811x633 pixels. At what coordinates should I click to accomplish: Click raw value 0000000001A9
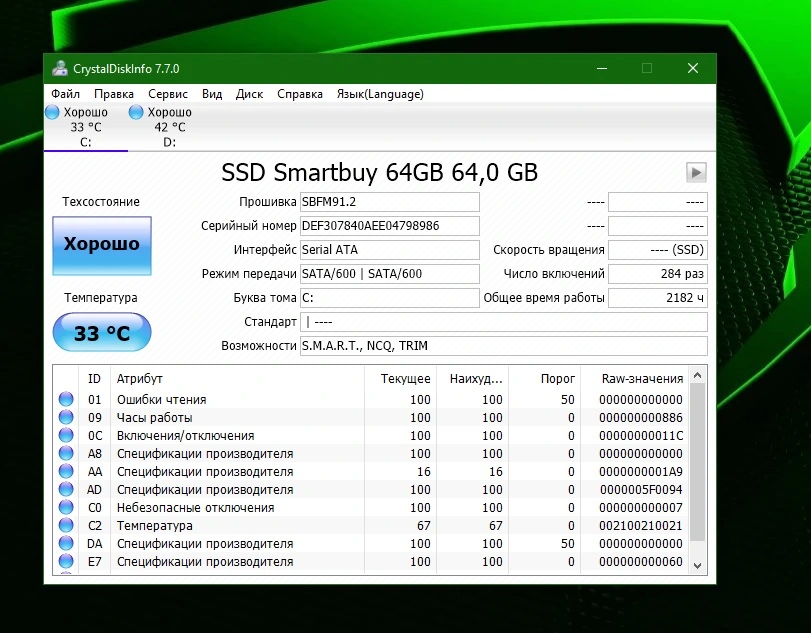(641, 472)
